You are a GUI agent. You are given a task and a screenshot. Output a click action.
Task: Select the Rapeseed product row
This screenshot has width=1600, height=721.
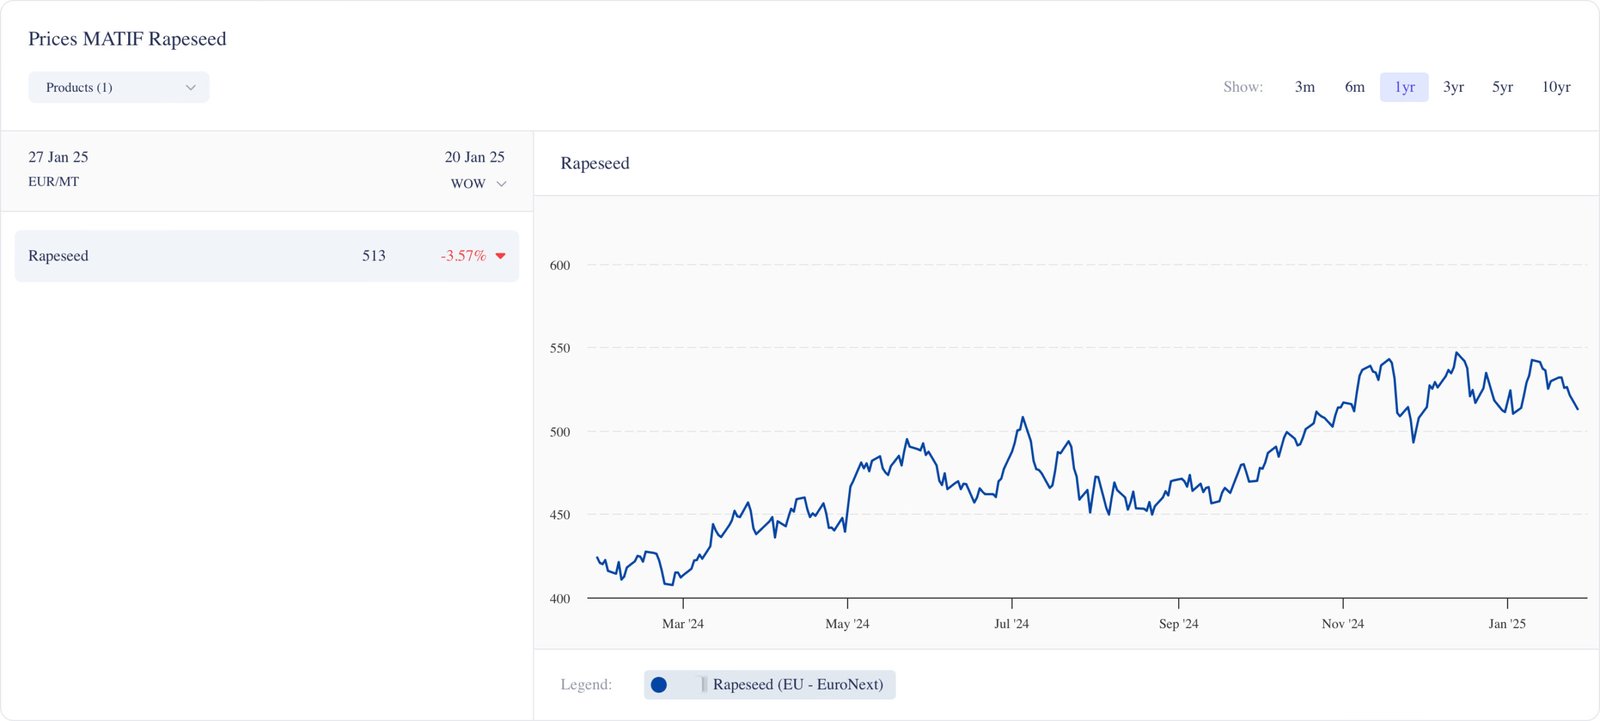point(266,256)
